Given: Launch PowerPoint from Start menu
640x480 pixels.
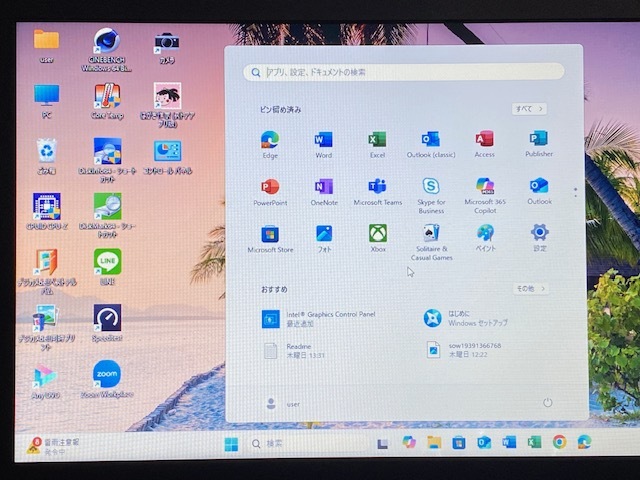Looking at the screenshot, I should (x=270, y=192).
